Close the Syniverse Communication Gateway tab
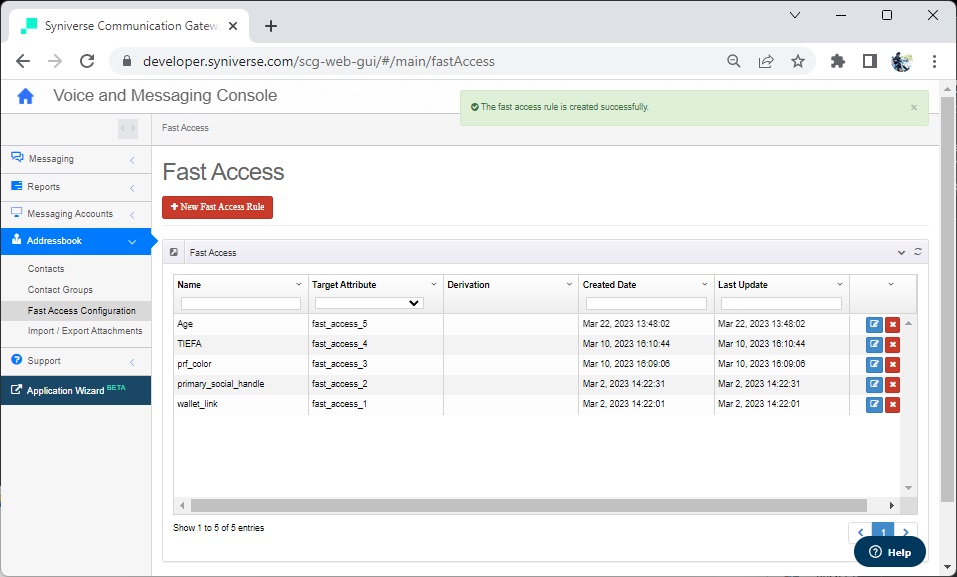 pyautogui.click(x=233, y=26)
